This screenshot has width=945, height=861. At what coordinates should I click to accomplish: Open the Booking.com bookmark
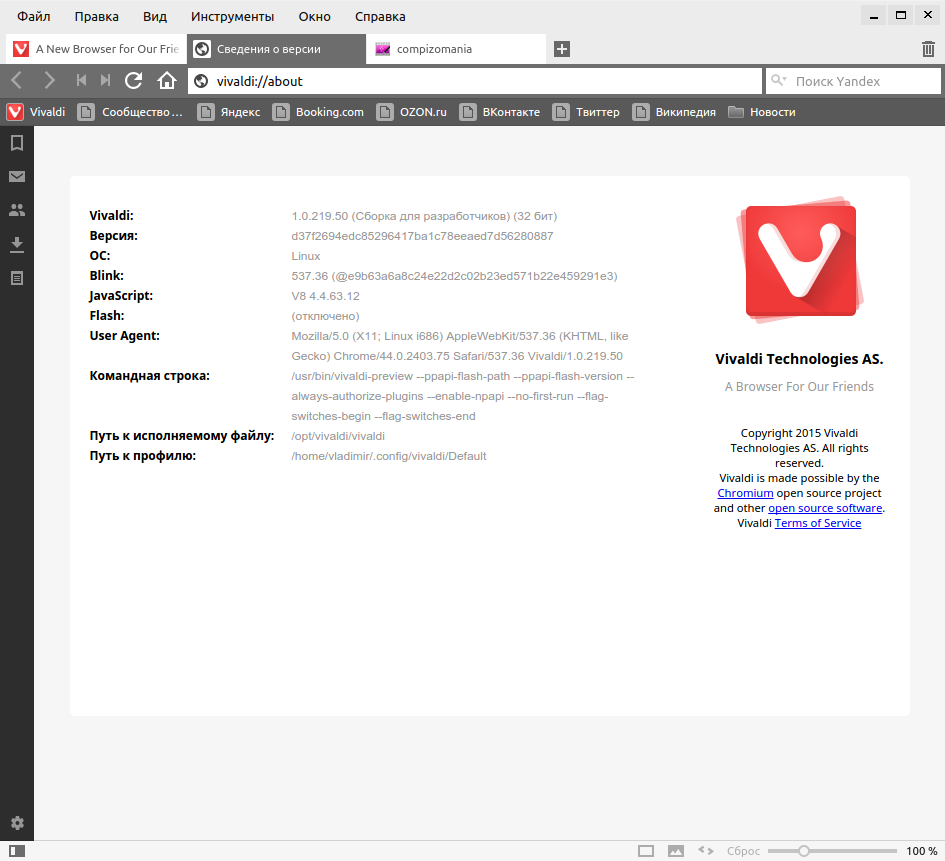319,112
